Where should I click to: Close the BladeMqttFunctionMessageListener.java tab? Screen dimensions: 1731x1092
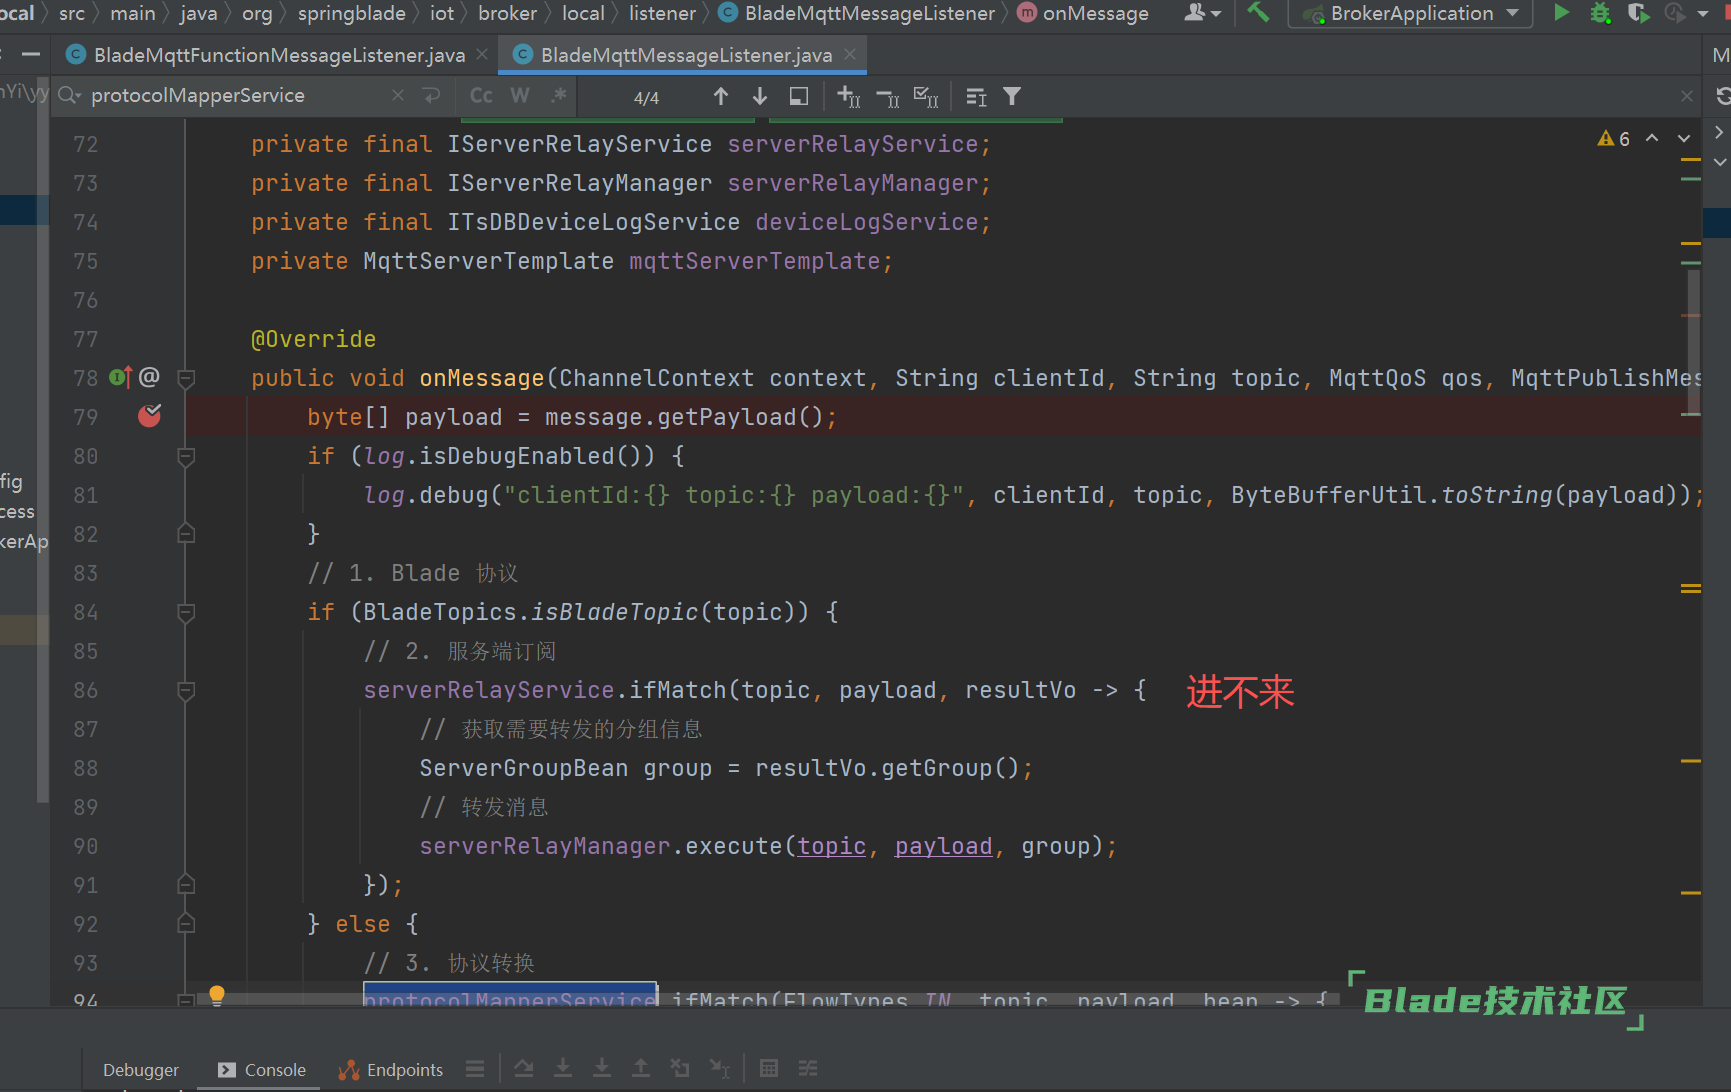482,54
